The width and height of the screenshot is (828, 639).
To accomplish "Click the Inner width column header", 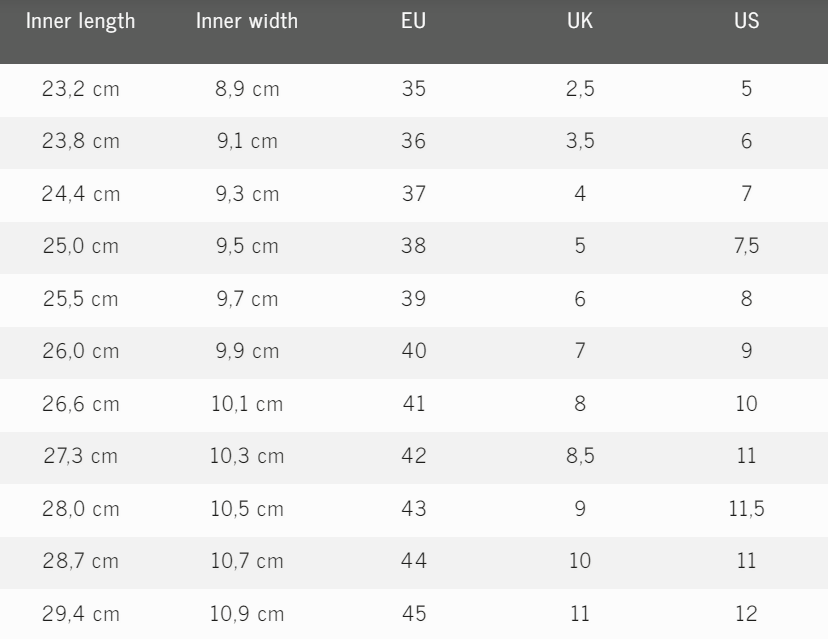I will pyautogui.click(x=247, y=22).
